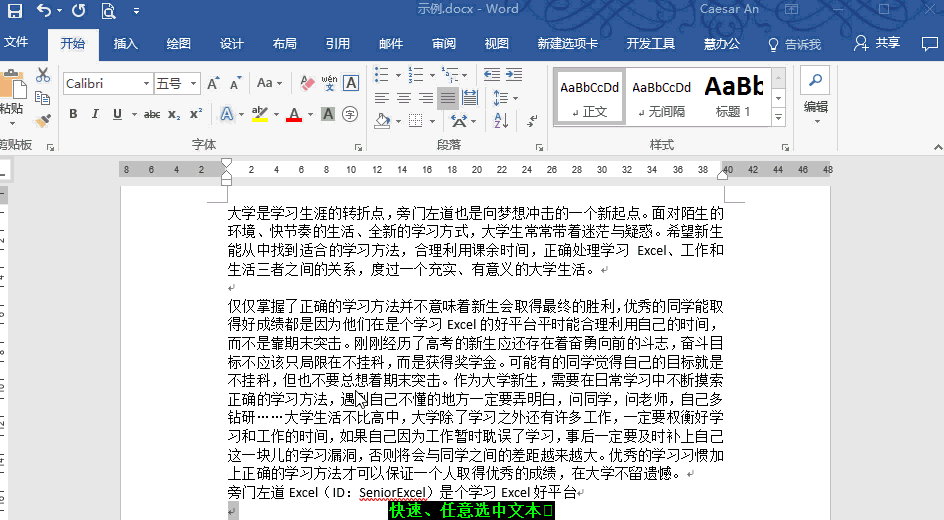Viewport: 944px width, 520px height.
Task: Apply distributed alignment
Action: click(x=470, y=98)
